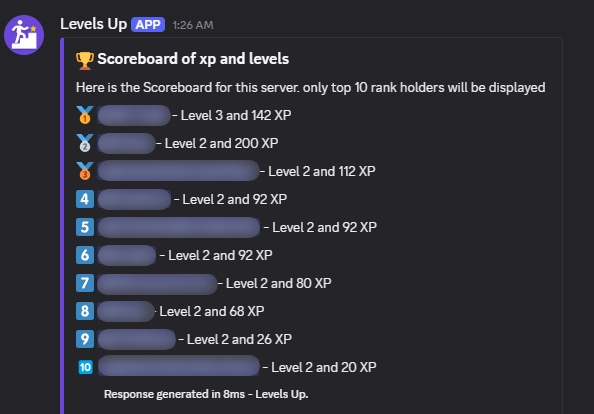The height and width of the screenshot is (414, 594).
Task: Open blurred user with Level 2 and 20 XP
Action: point(178,366)
